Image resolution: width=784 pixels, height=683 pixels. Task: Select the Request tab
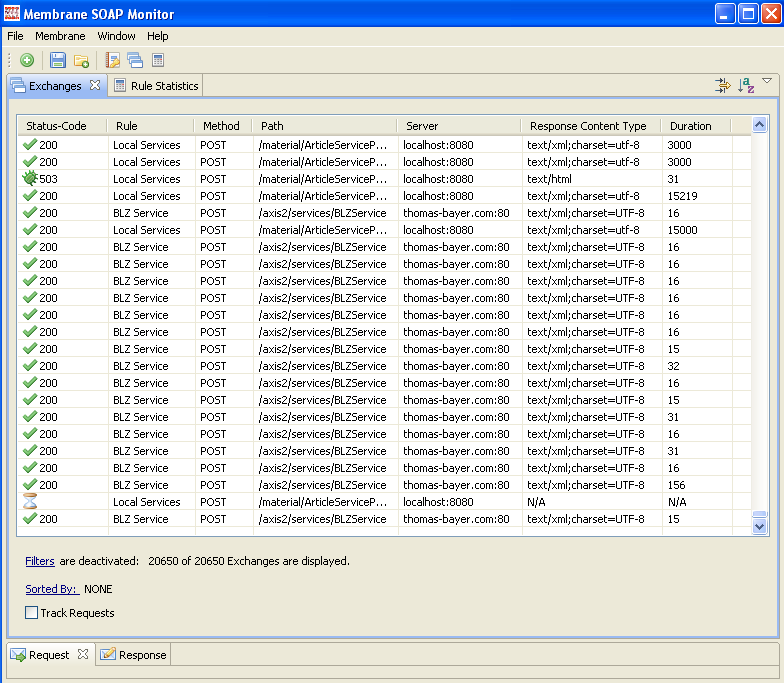coord(49,654)
